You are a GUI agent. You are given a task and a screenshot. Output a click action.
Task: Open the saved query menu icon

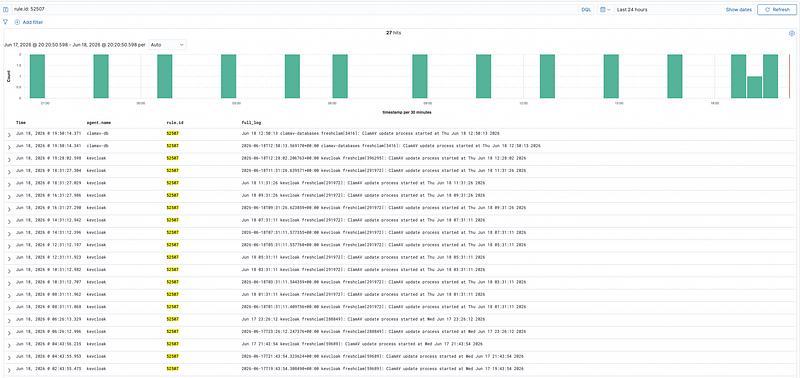[6, 10]
